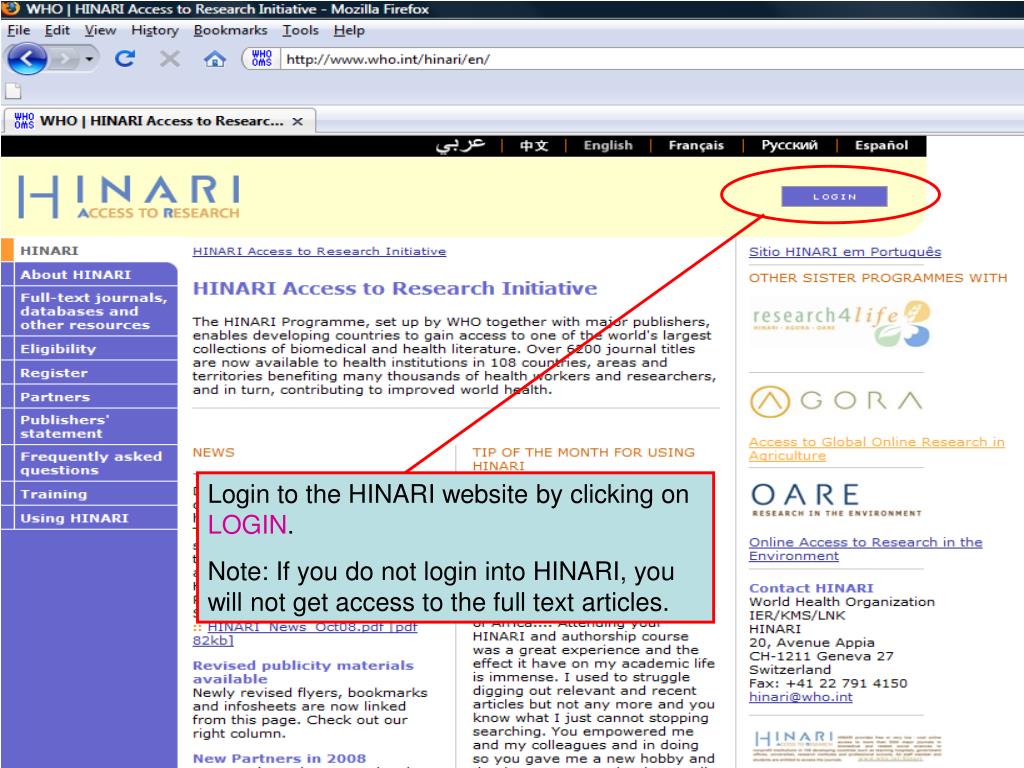Switch site language to Chinese
Viewport: 1024px width, 768px height.
[534, 146]
